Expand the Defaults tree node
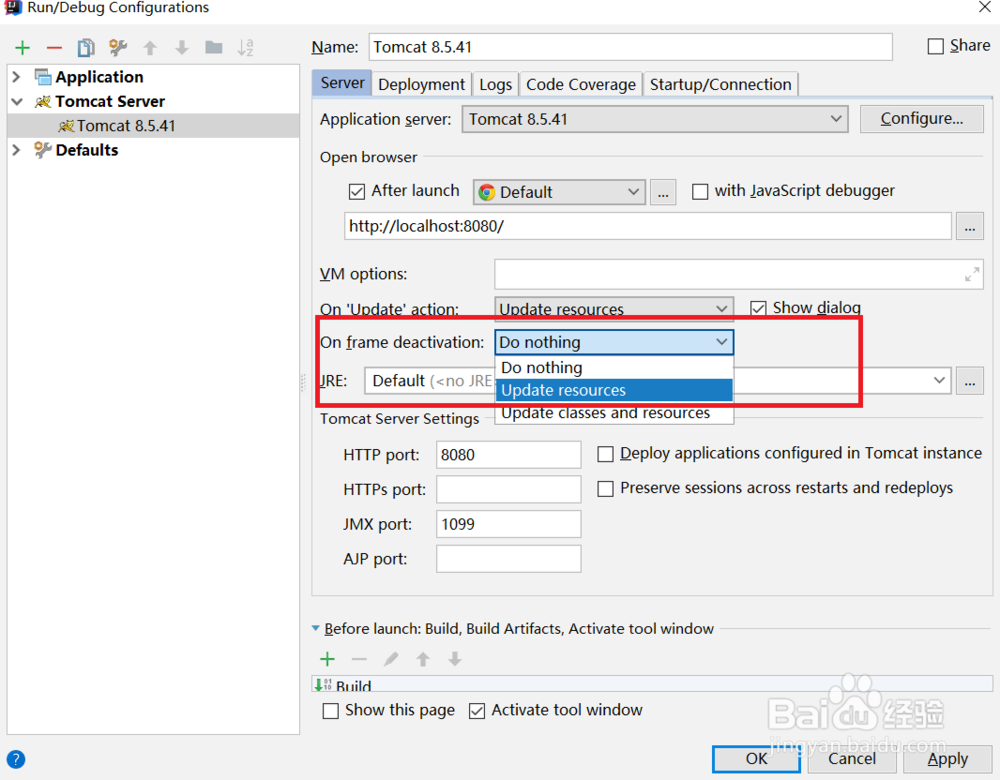Viewport: 1000px width, 780px height. tap(17, 151)
